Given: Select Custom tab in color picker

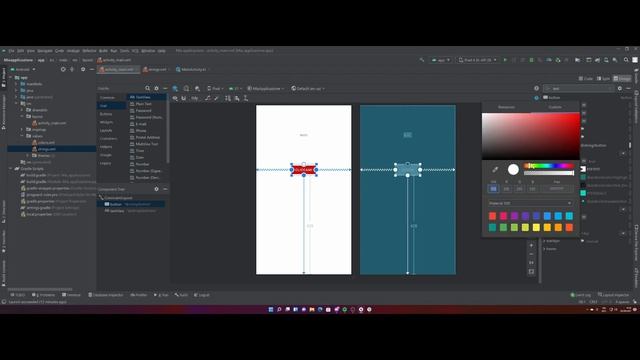Looking at the screenshot, I should pyautogui.click(x=555, y=107).
